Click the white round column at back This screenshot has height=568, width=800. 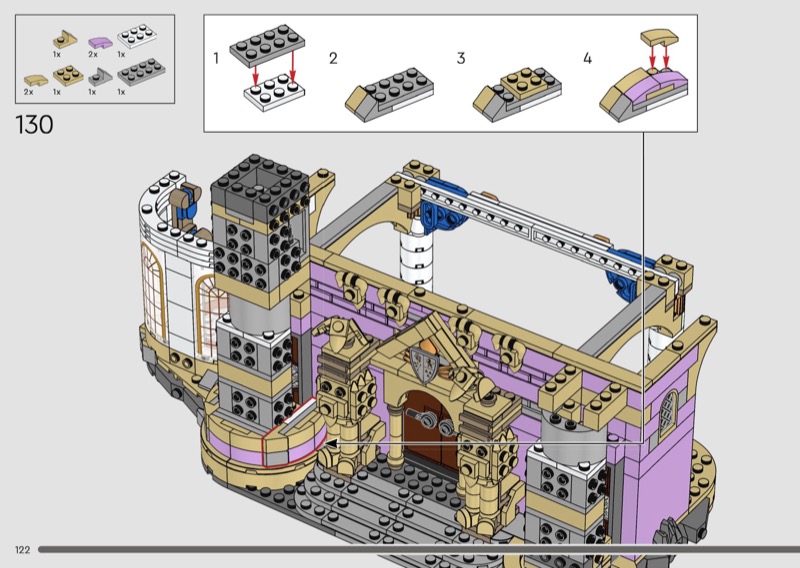414,250
